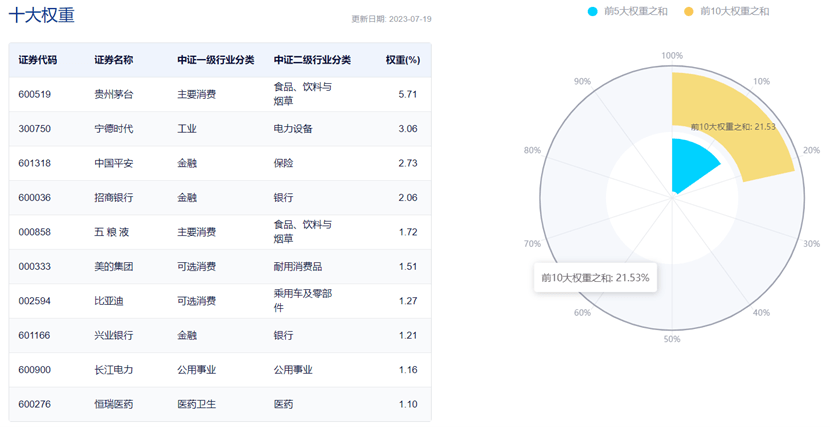
Task: Click the 恒瑞医药 stock name
Action: [x=113, y=404]
